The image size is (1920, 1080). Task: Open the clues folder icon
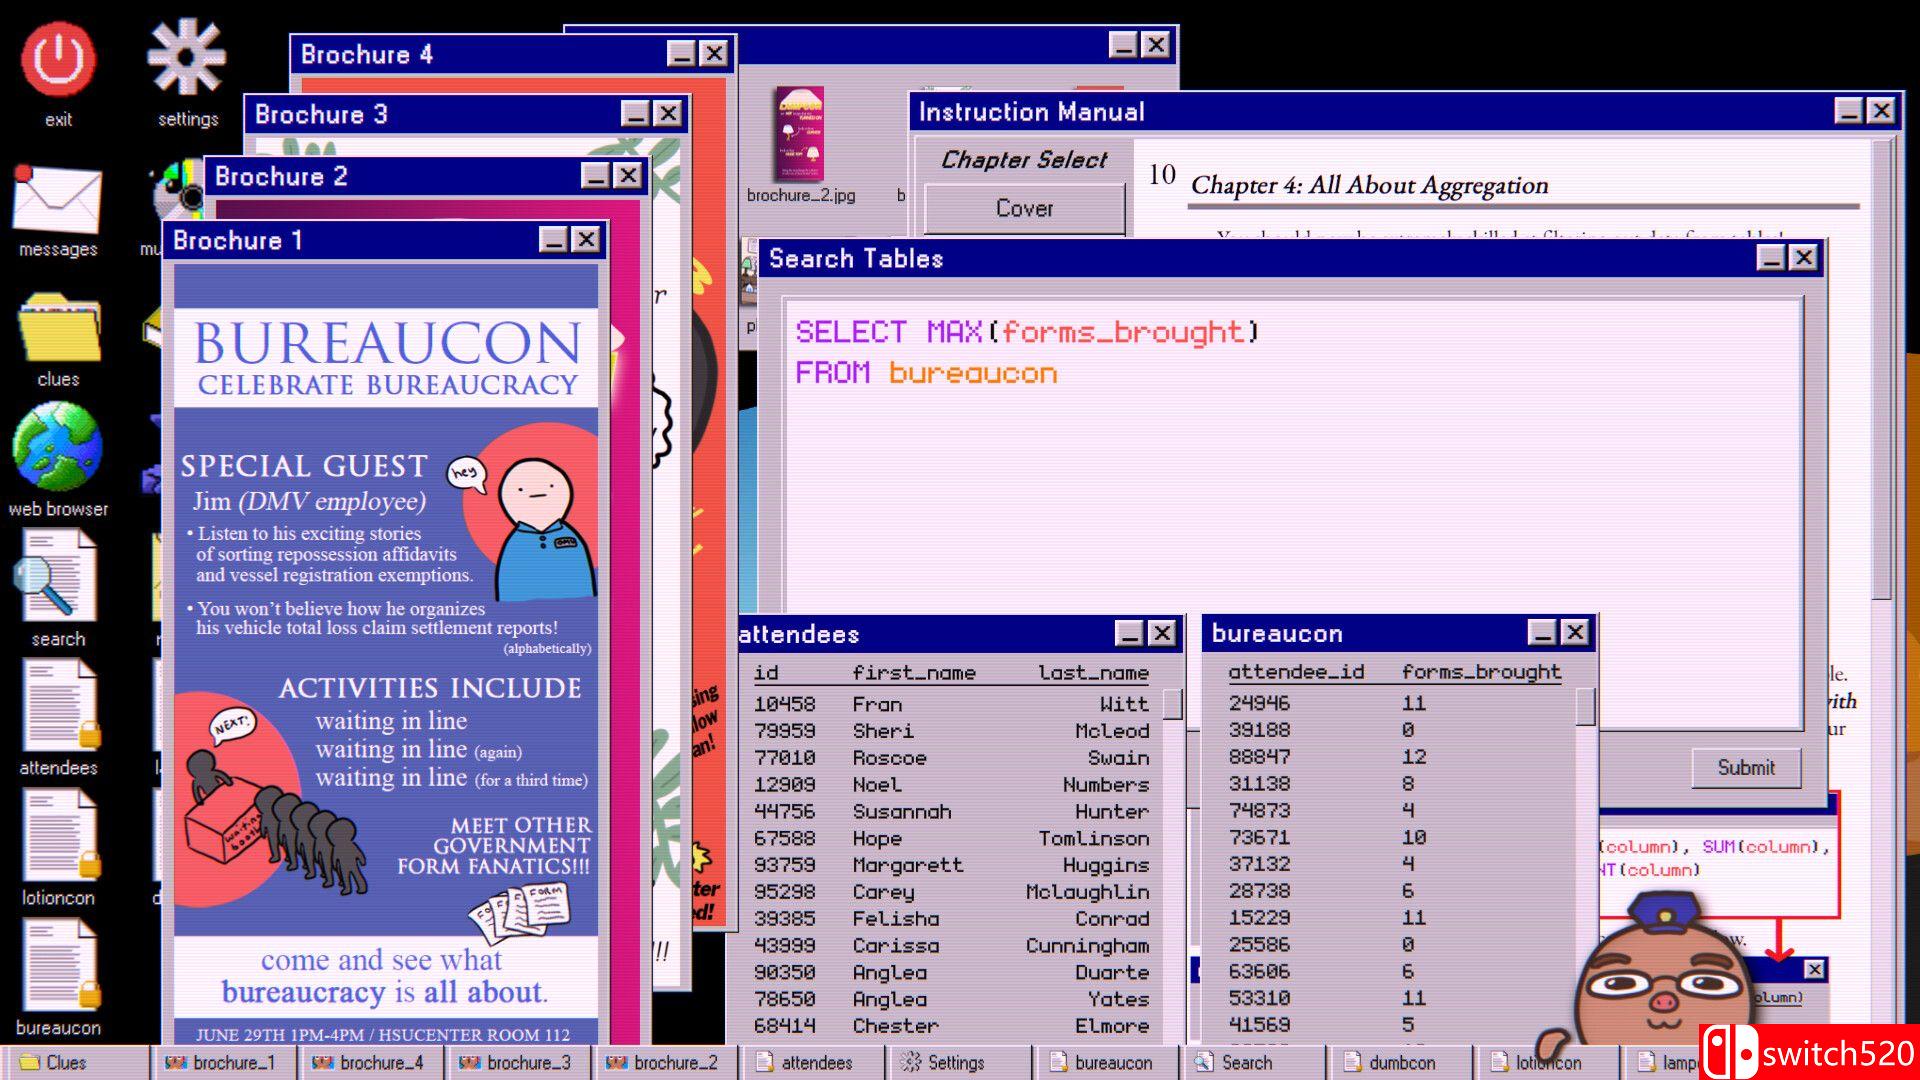pyautogui.click(x=58, y=326)
